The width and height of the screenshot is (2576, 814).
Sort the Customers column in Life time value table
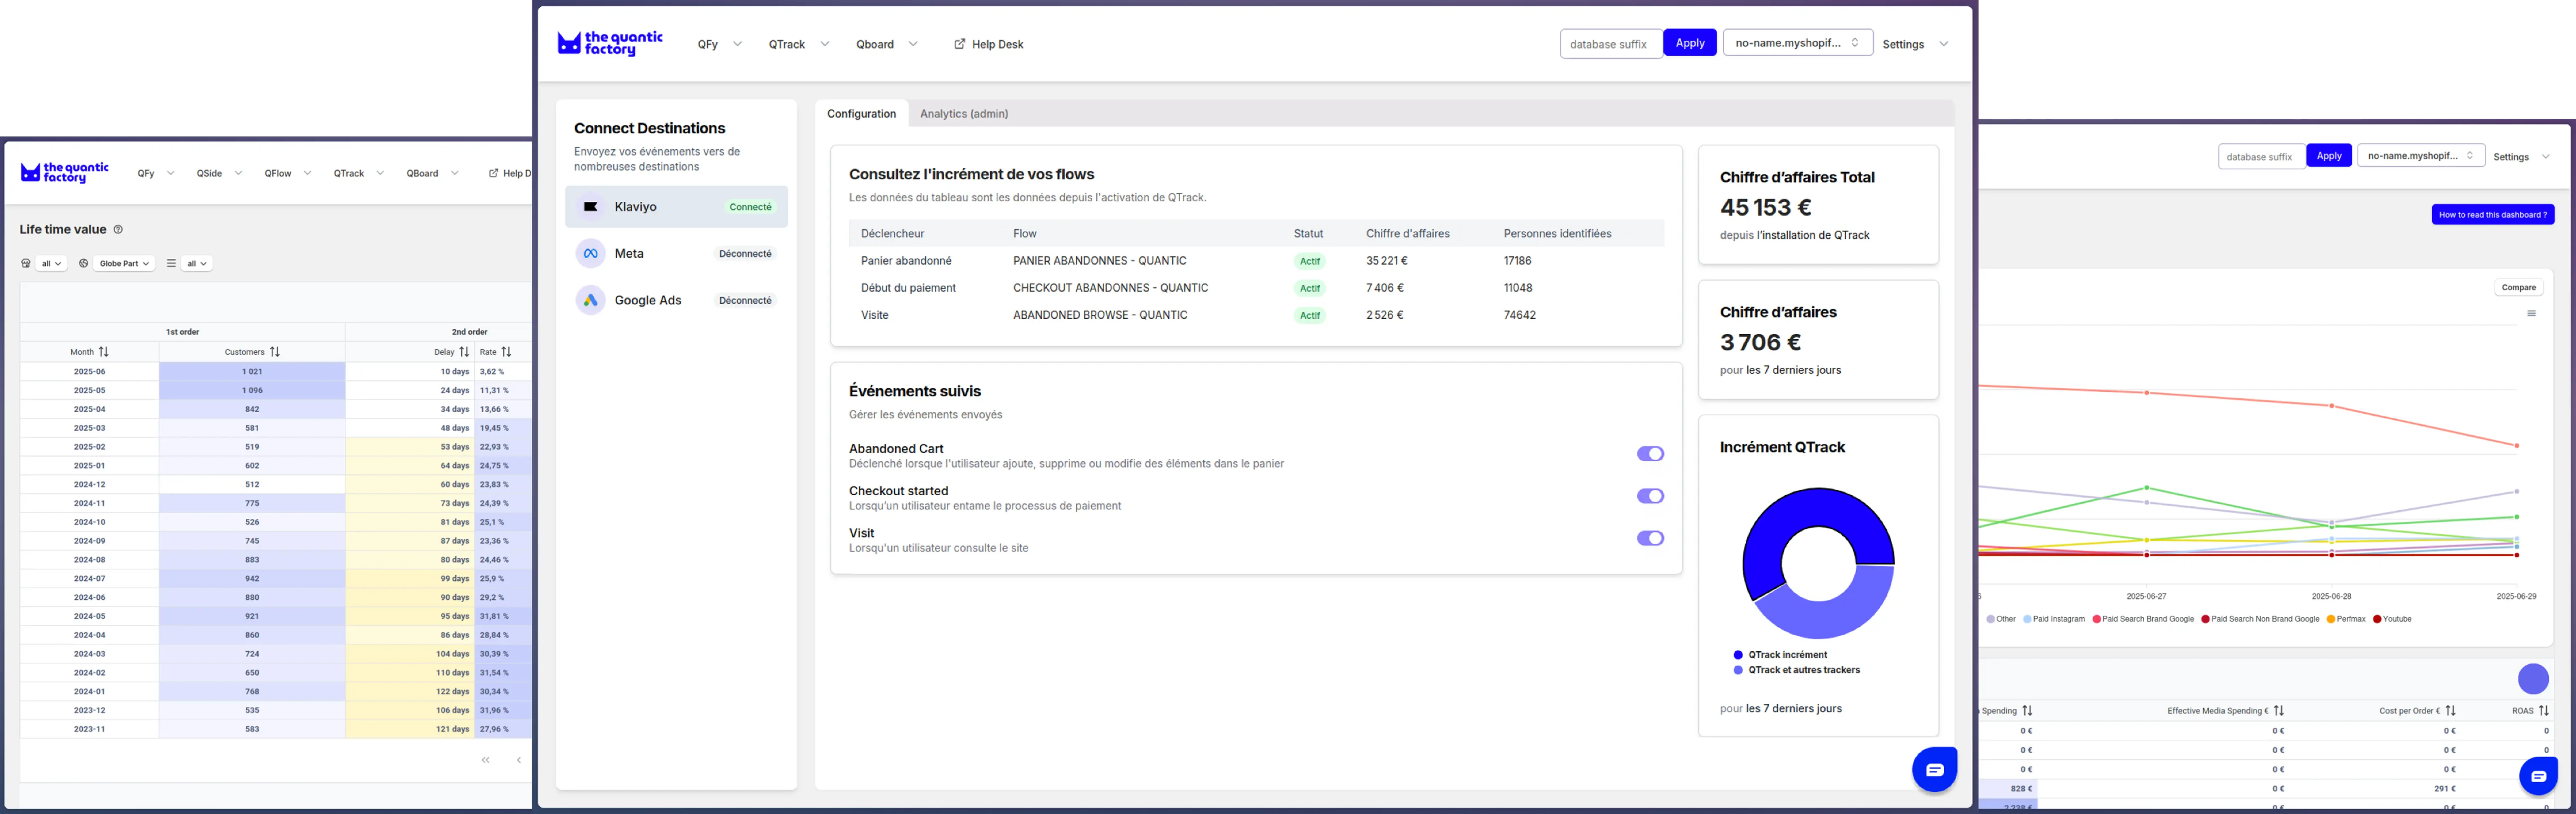pos(275,352)
